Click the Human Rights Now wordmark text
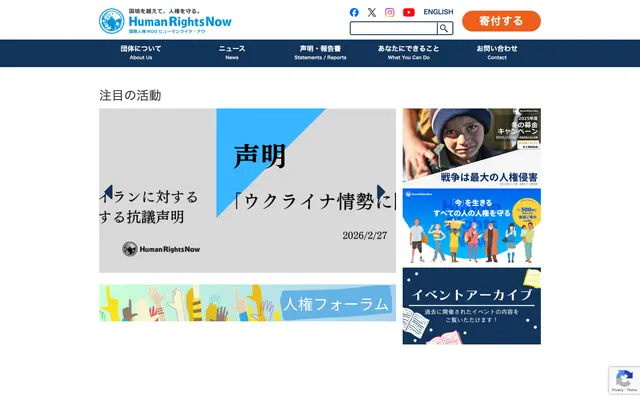The image size is (640, 400). (180, 21)
